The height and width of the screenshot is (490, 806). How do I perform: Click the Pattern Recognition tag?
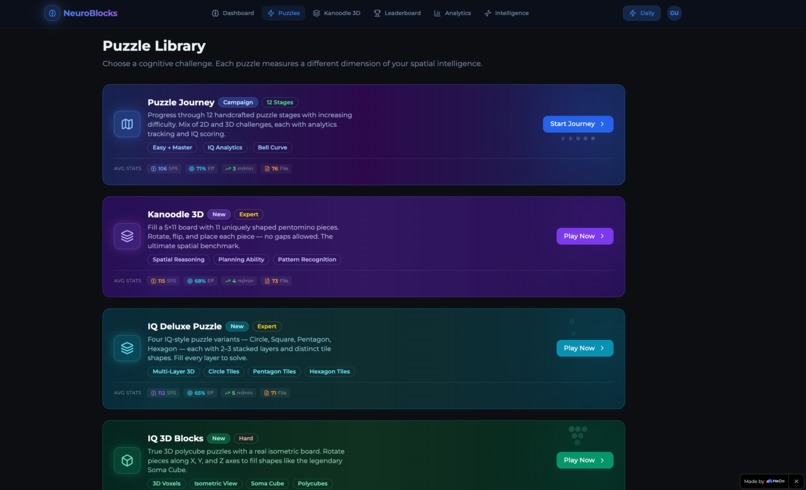pyautogui.click(x=307, y=260)
